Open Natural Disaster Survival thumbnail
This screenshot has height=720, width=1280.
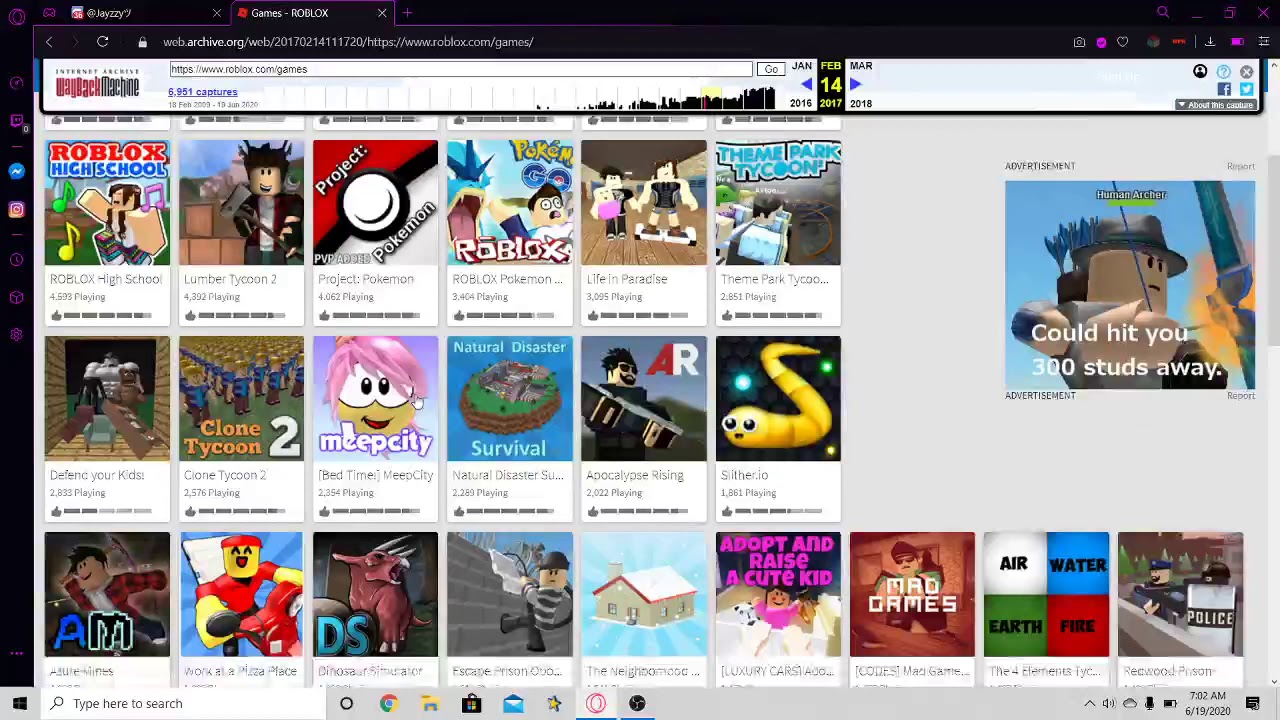pos(510,398)
